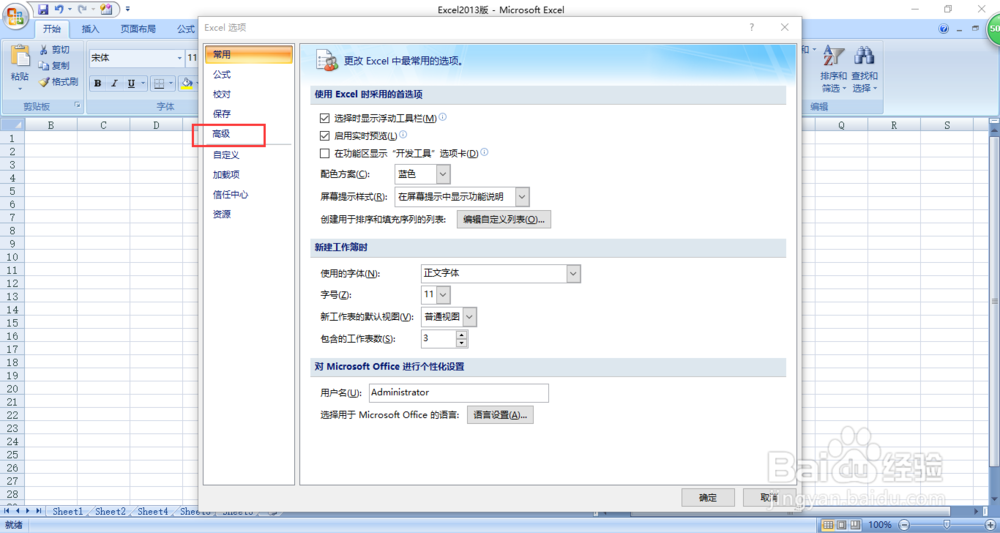Open 查找和选择 find and select

pos(865,69)
